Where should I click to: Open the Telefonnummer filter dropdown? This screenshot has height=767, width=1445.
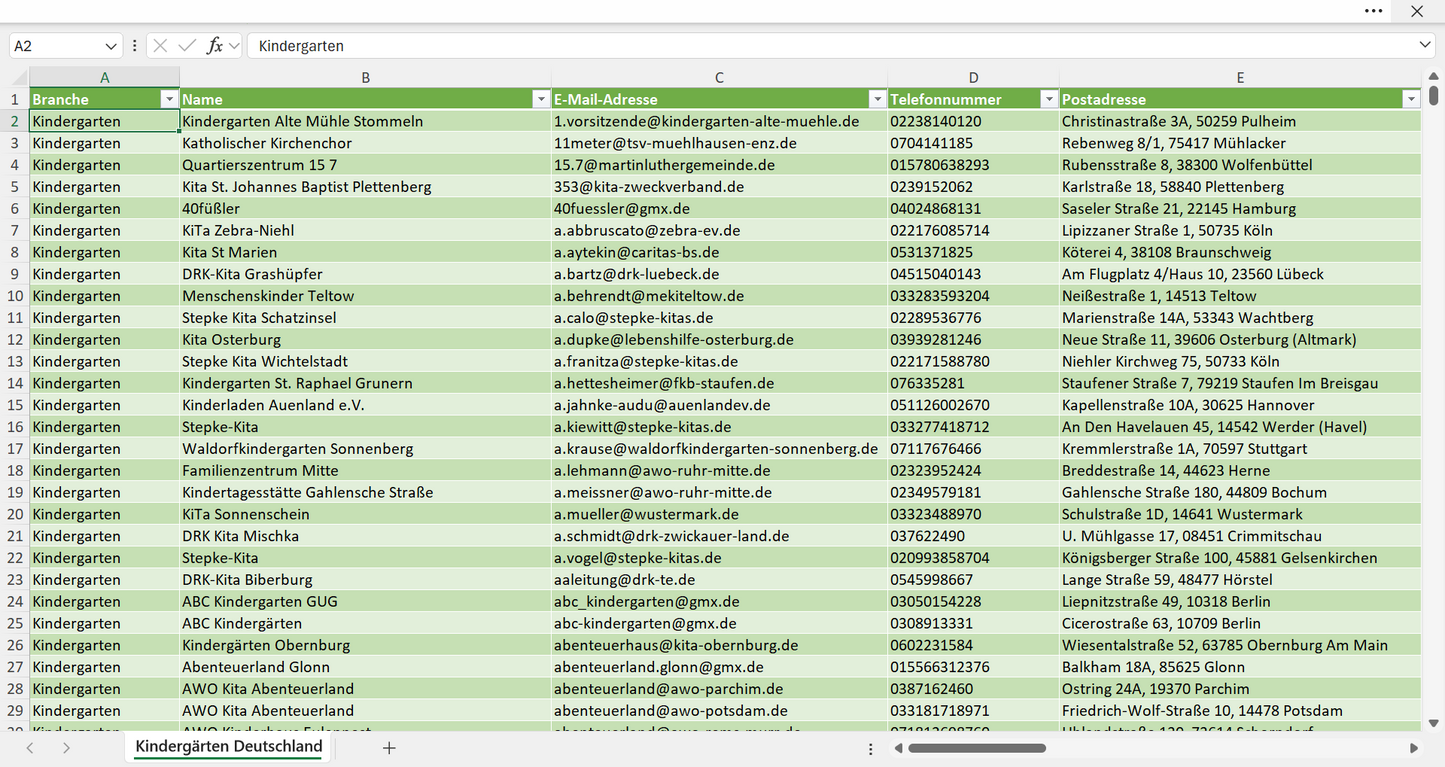pos(1049,99)
